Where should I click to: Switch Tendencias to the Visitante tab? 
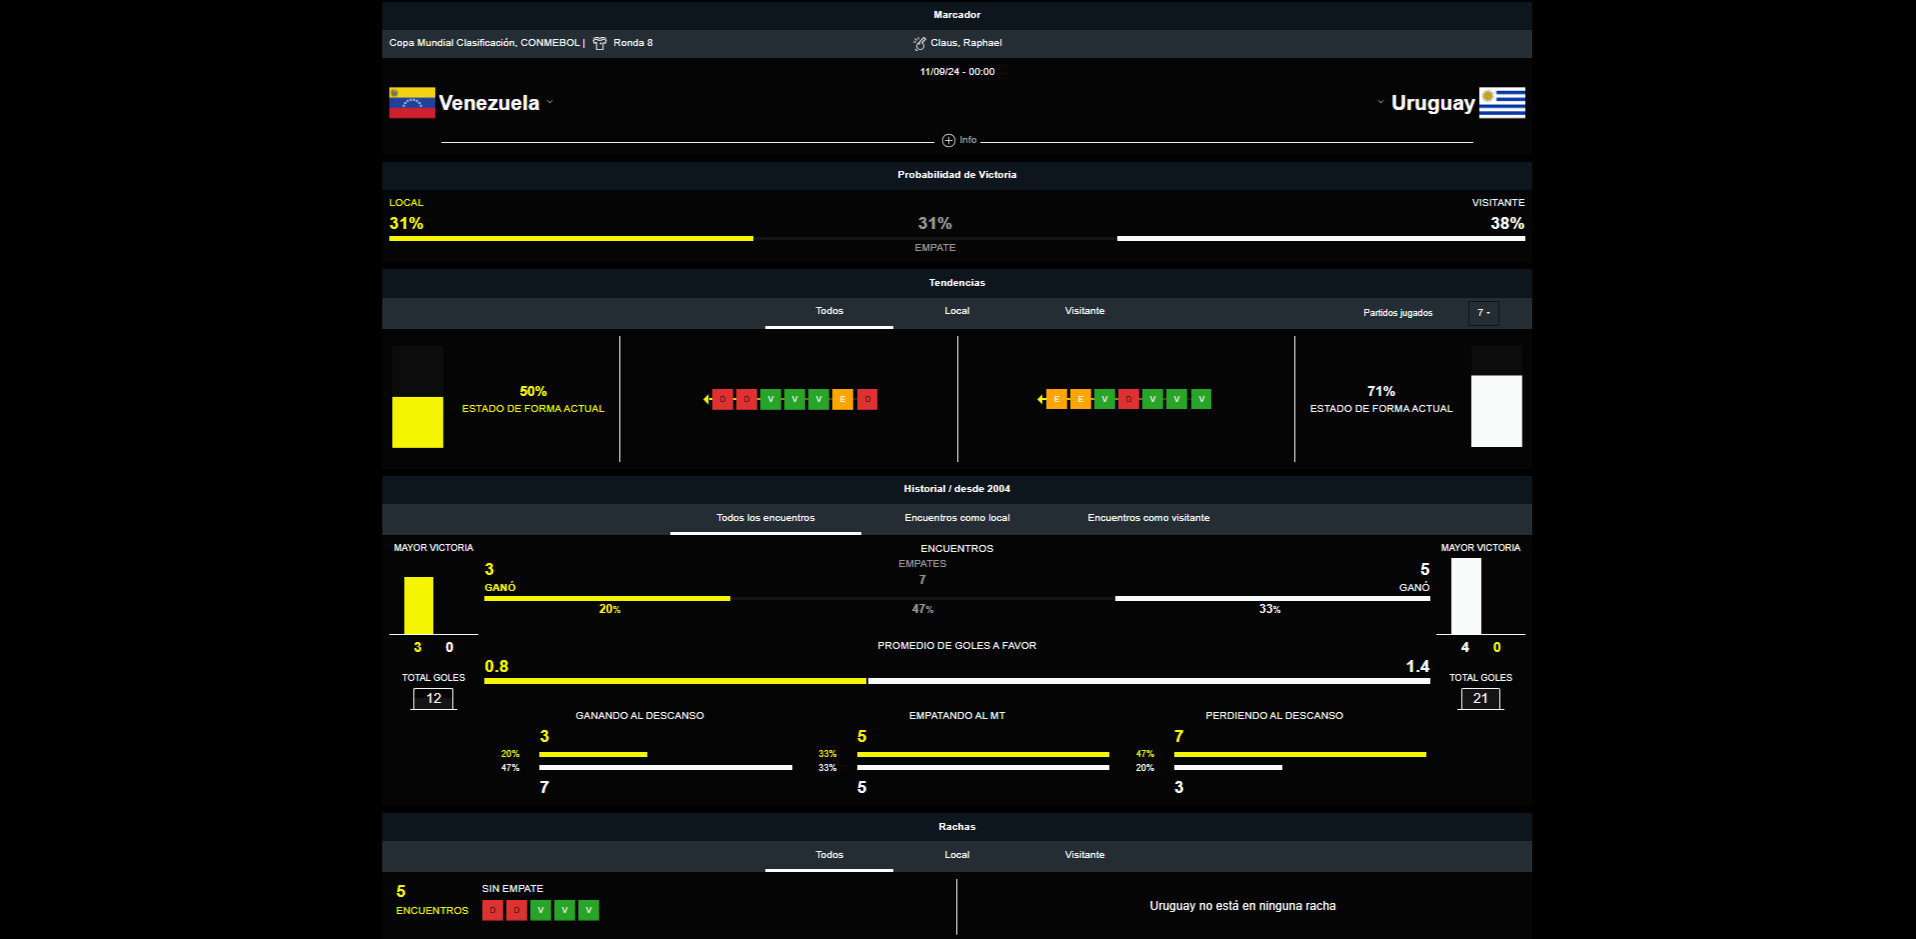[x=1084, y=311]
